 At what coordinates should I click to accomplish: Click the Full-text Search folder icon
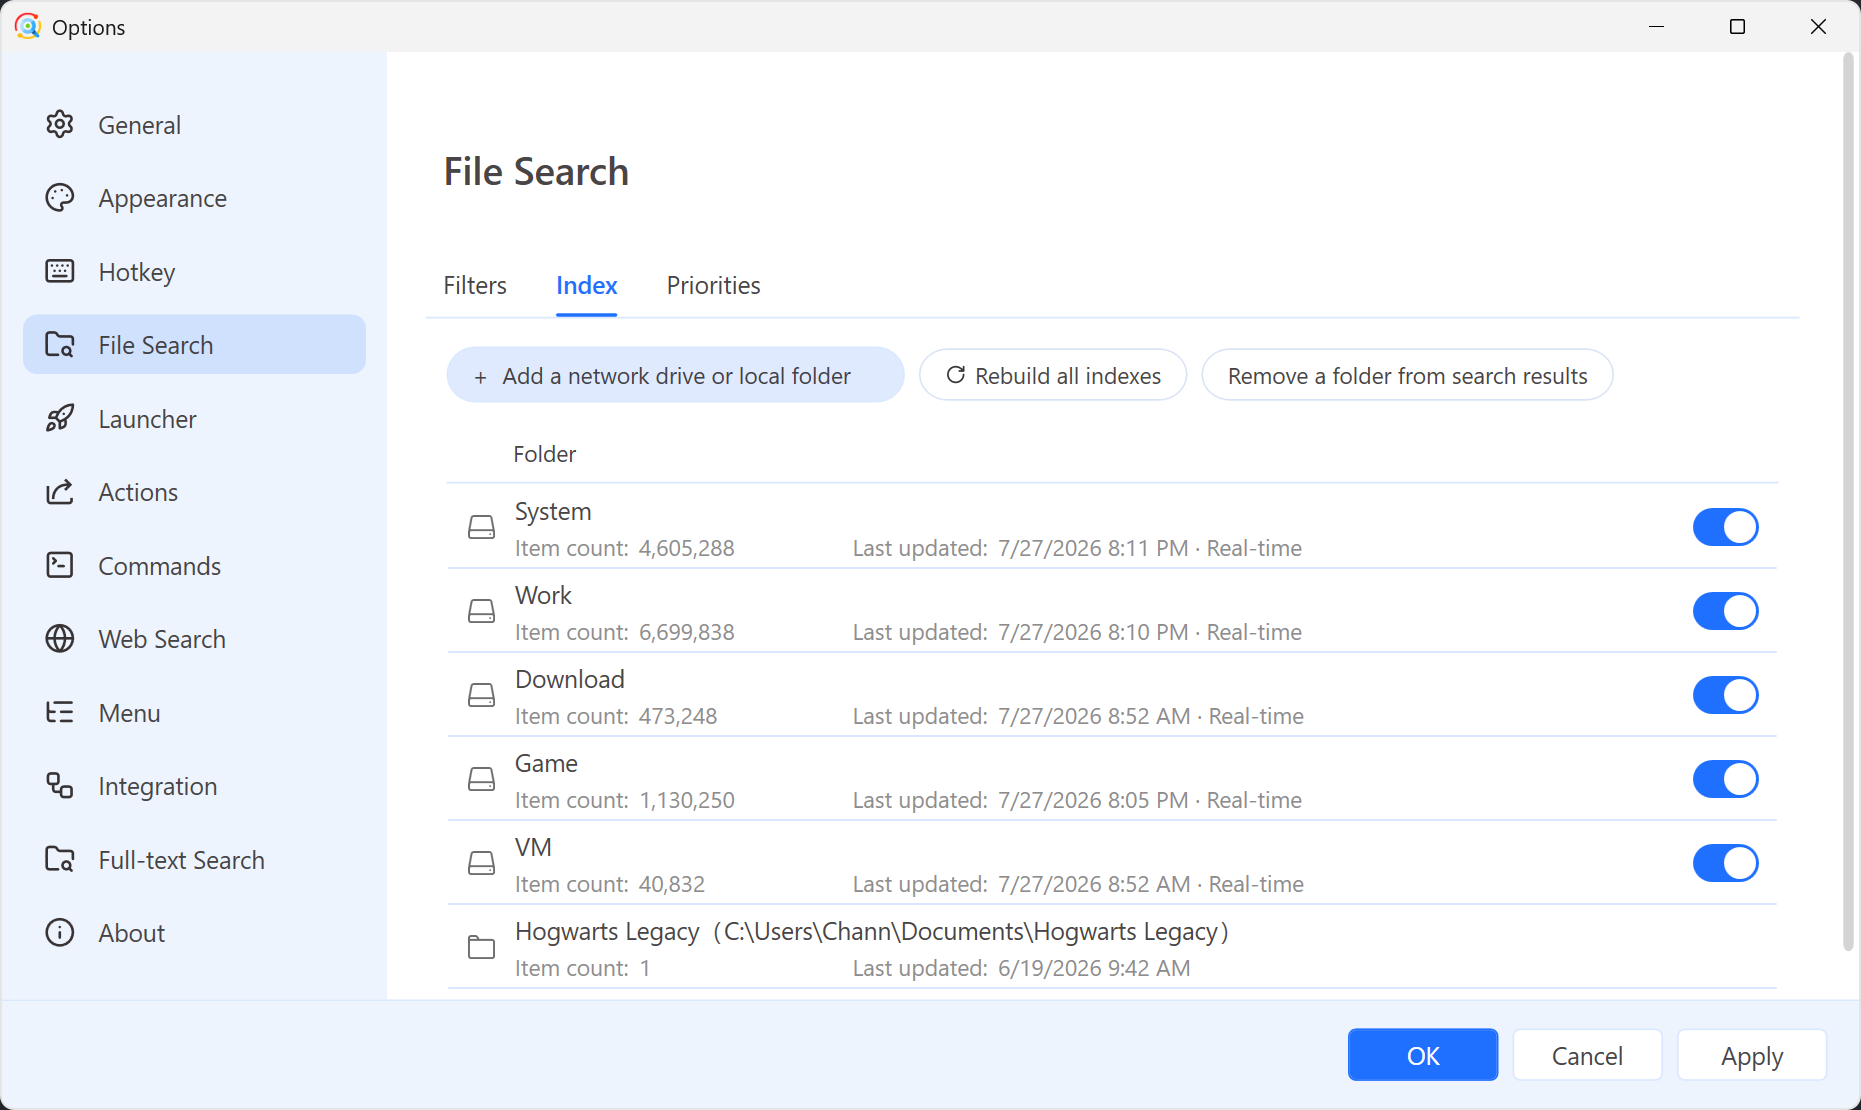pos(60,860)
